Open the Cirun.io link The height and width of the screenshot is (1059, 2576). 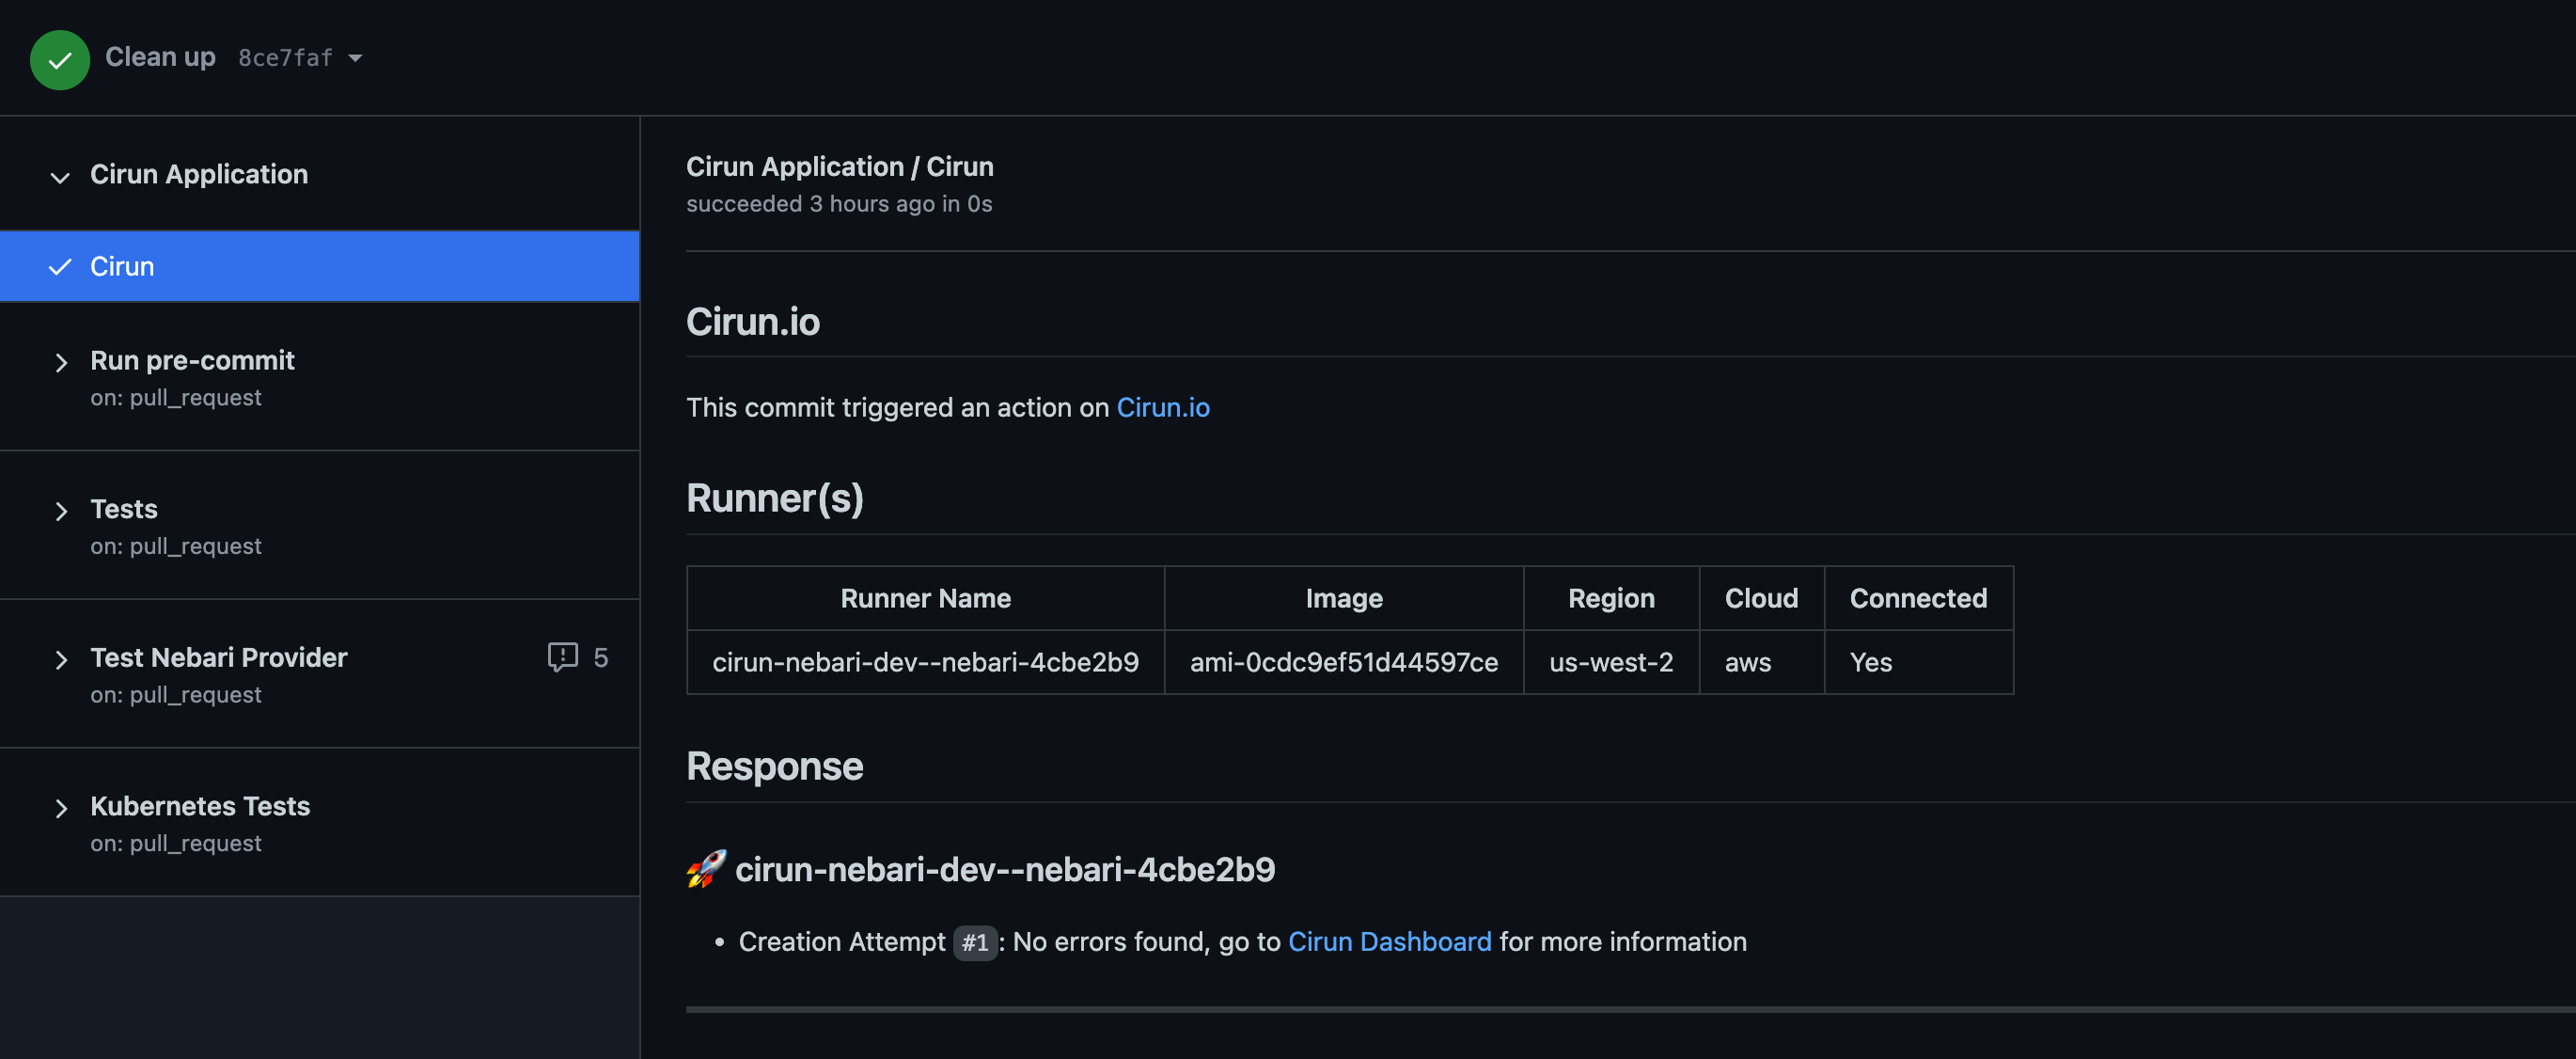(1163, 407)
